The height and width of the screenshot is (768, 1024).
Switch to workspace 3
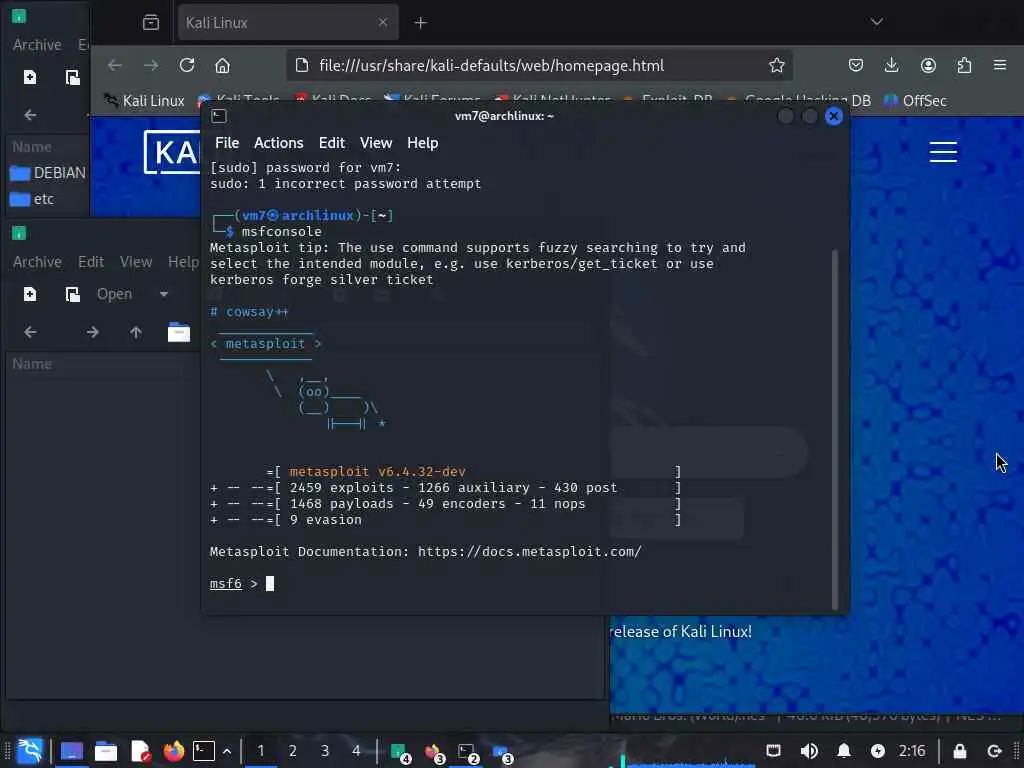[x=325, y=751]
